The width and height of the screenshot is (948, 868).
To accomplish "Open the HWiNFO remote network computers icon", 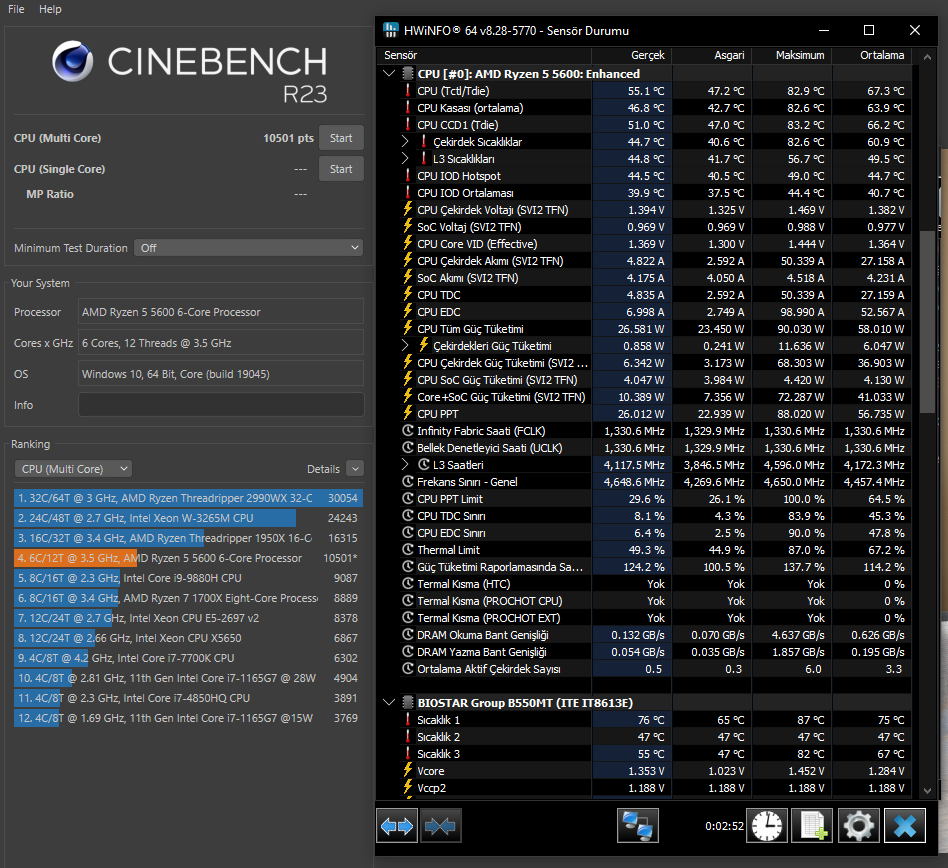I will click(x=638, y=826).
